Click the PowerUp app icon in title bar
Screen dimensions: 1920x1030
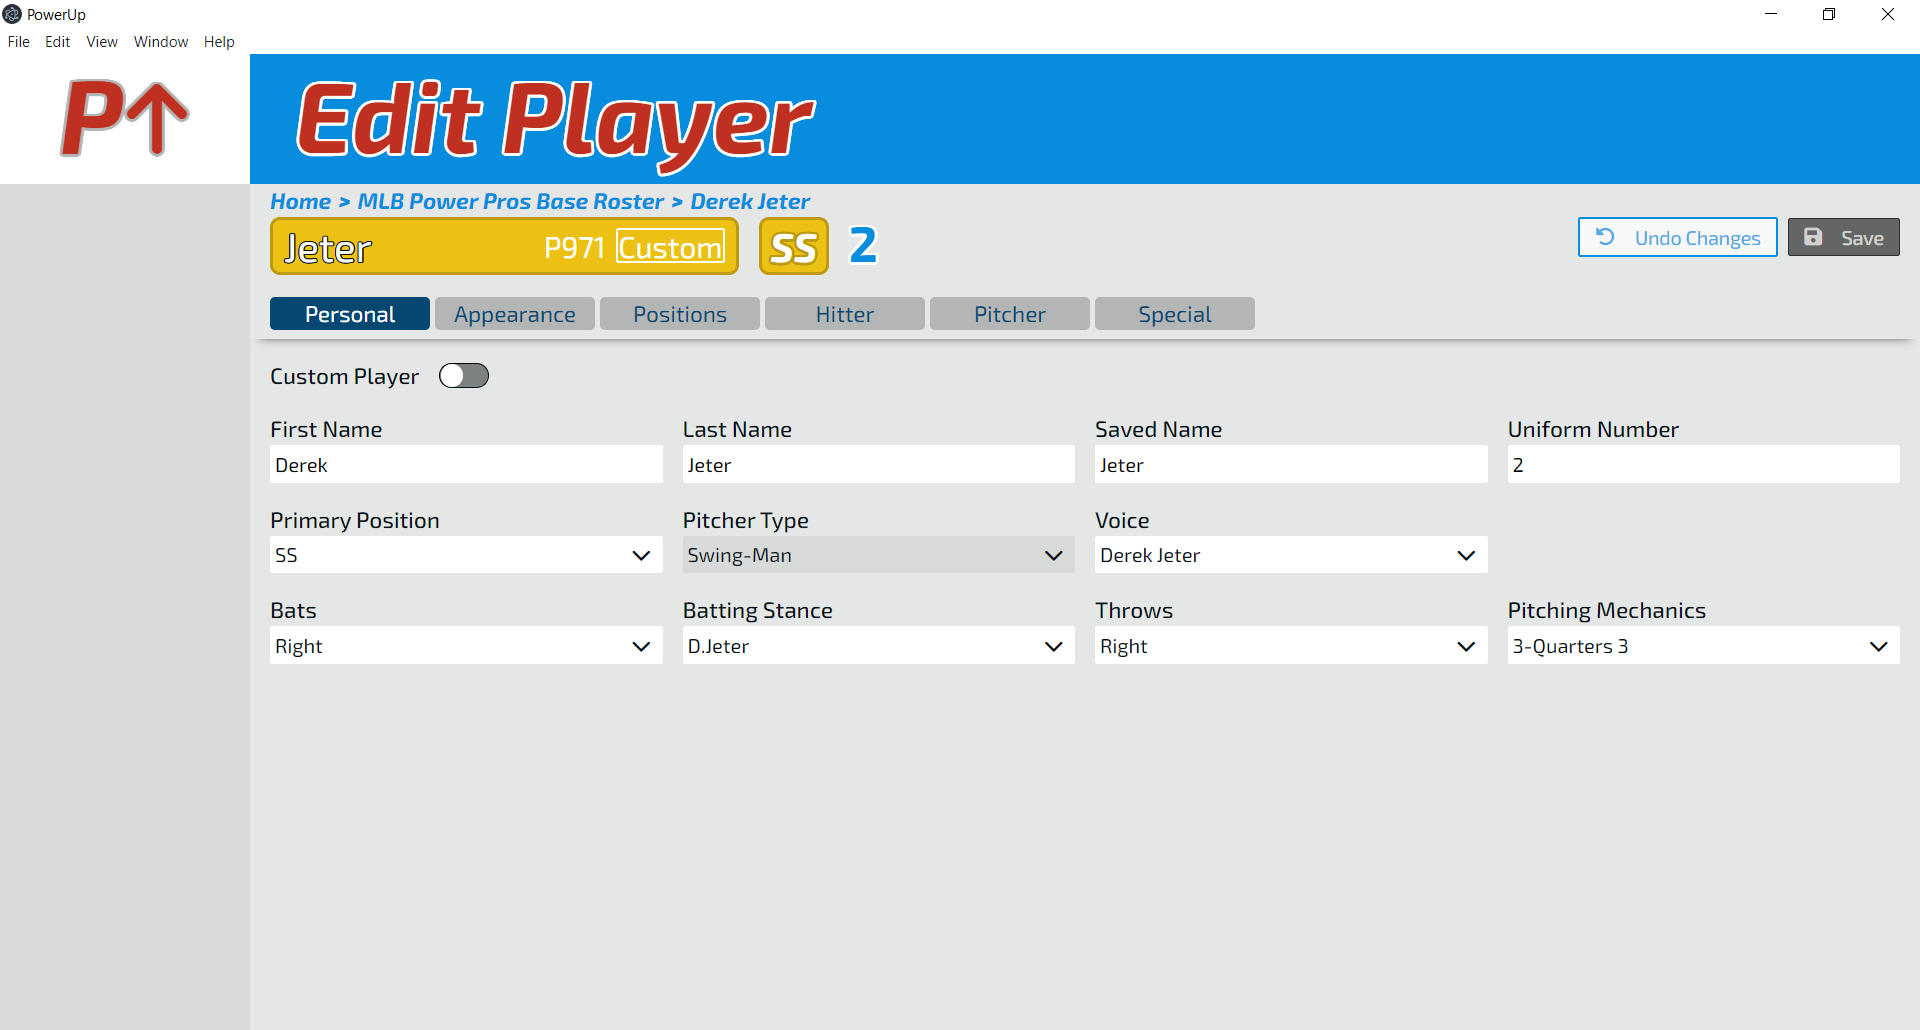[x=12, y=14]
